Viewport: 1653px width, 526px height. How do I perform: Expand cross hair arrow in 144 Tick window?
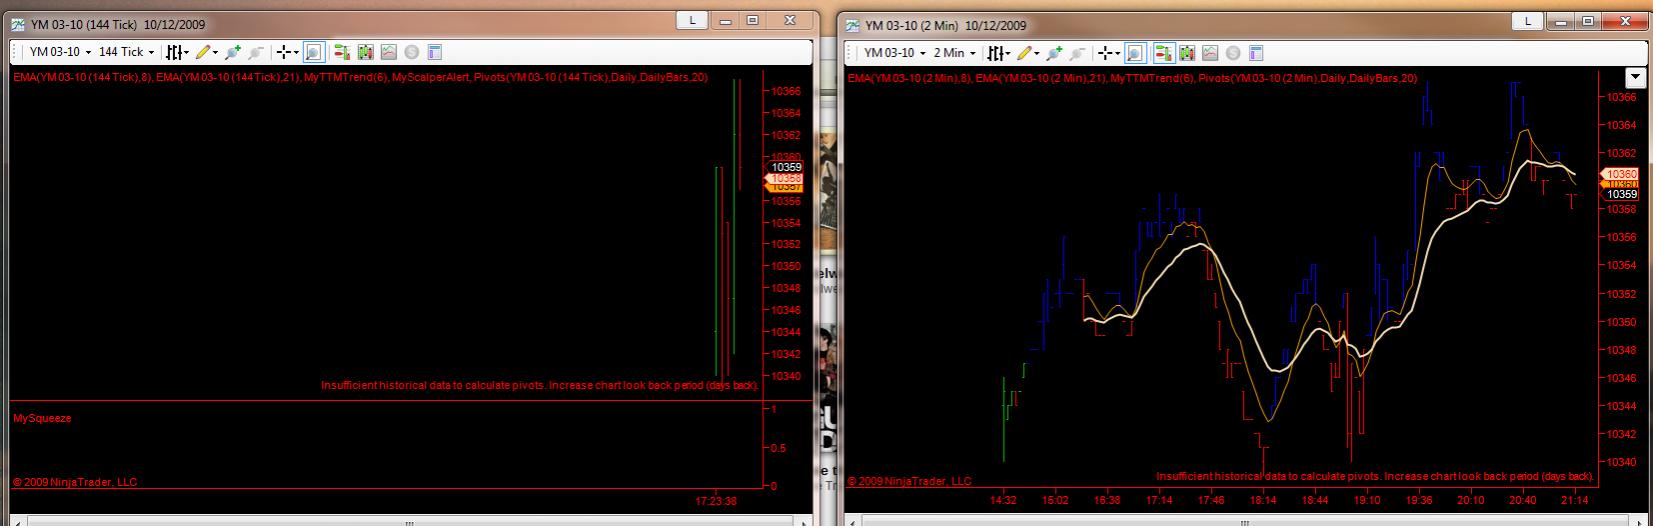click(x=296, y=53)
